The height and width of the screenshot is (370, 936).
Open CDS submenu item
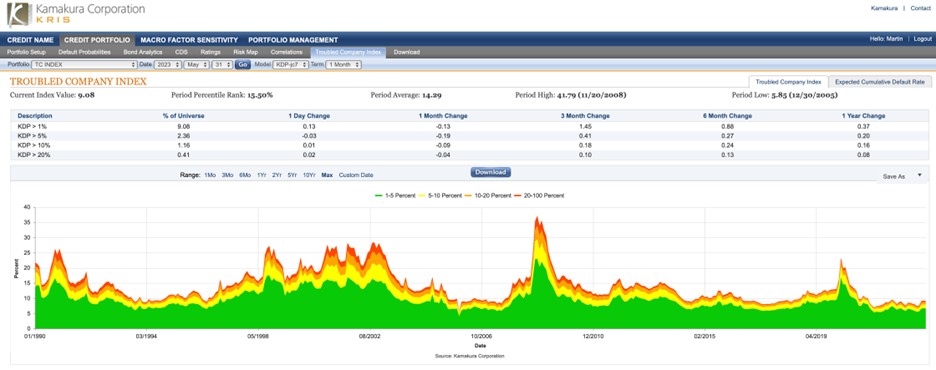click(181, 52)
